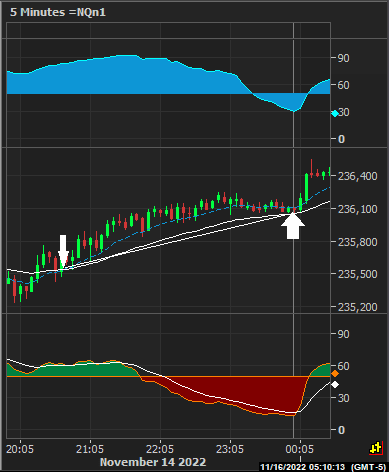Image resolution: width=389 pixels, height=472 pixels.
Task: Click the 0 label on the bottom indicator axis
Action: pyautogui.click(x=341, y=430)
